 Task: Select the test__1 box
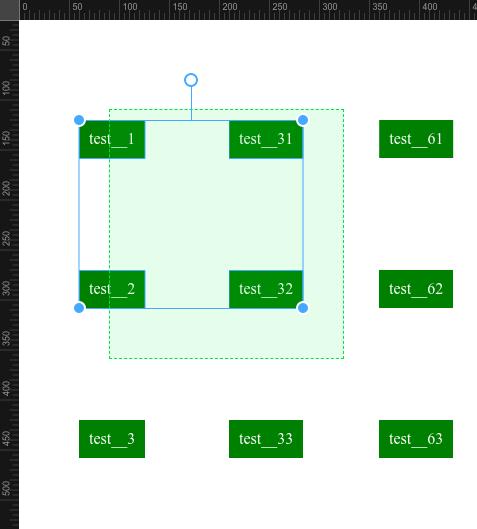(x=112, y=139)
